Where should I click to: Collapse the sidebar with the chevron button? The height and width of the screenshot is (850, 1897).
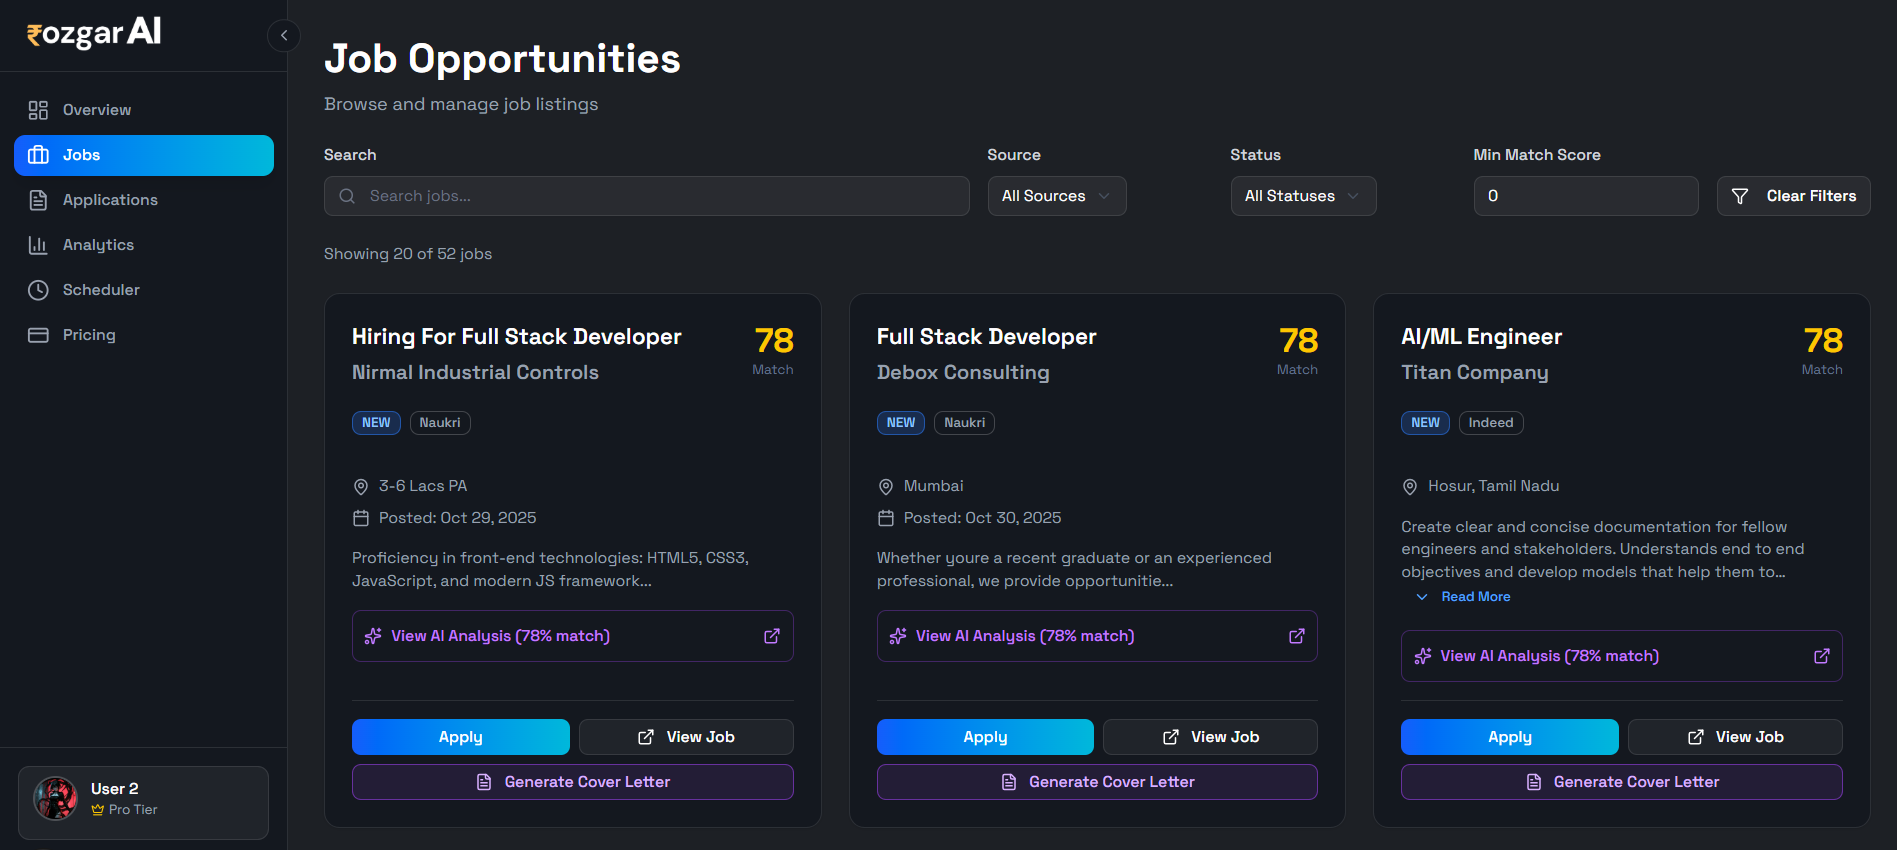tap(284, 36)
